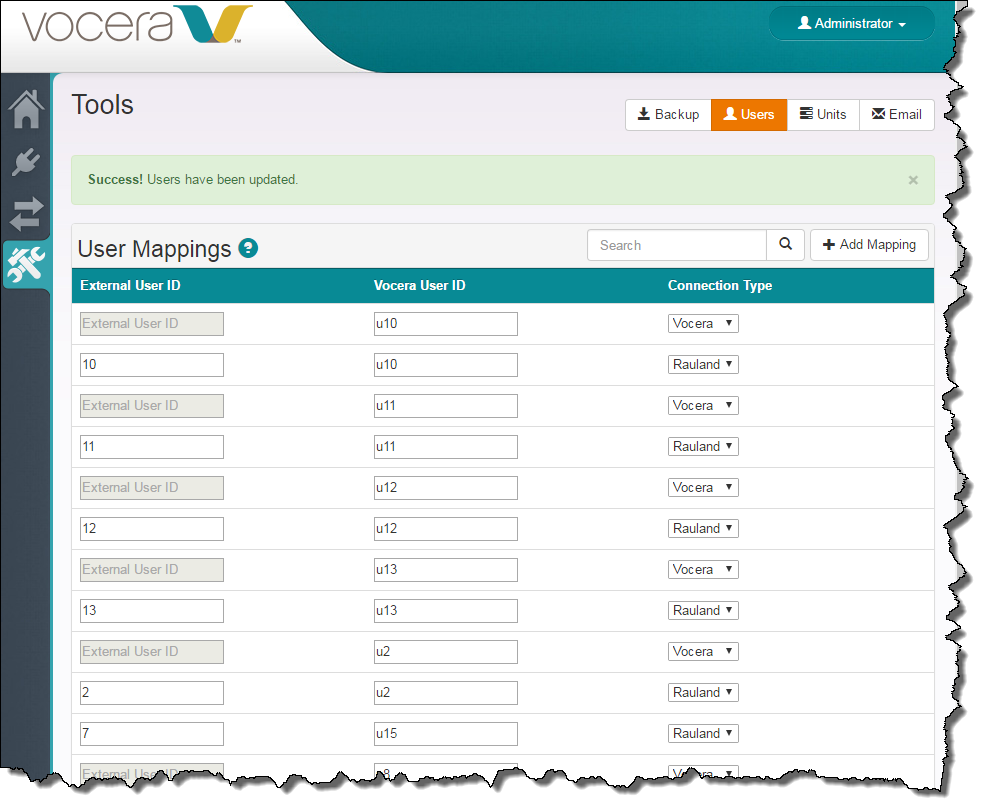Click the Connection Type column header
Viewport: 990px width, 812px height.
720,285
